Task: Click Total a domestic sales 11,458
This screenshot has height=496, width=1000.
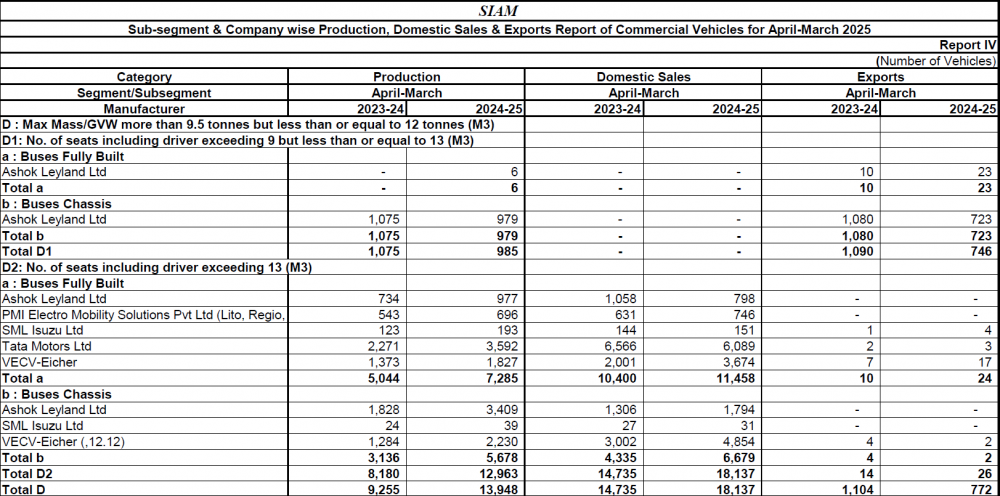Action: 736,378
